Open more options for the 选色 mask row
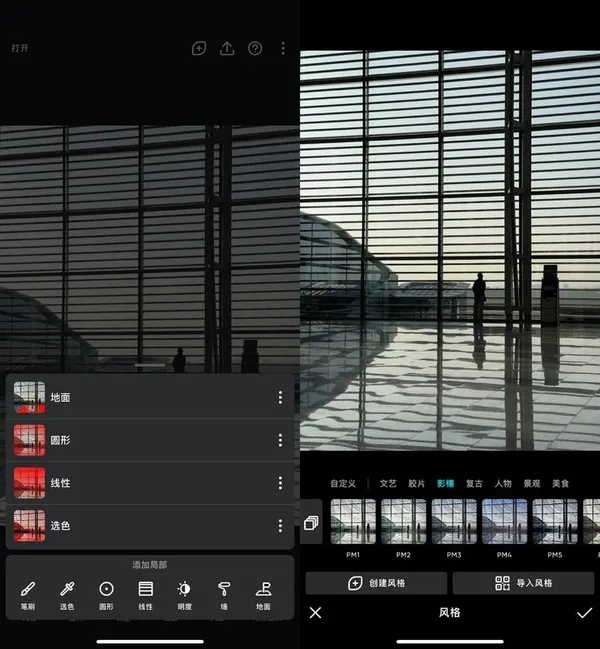Image resolution: width=600 pixels, height=649 pixels. 280,526
